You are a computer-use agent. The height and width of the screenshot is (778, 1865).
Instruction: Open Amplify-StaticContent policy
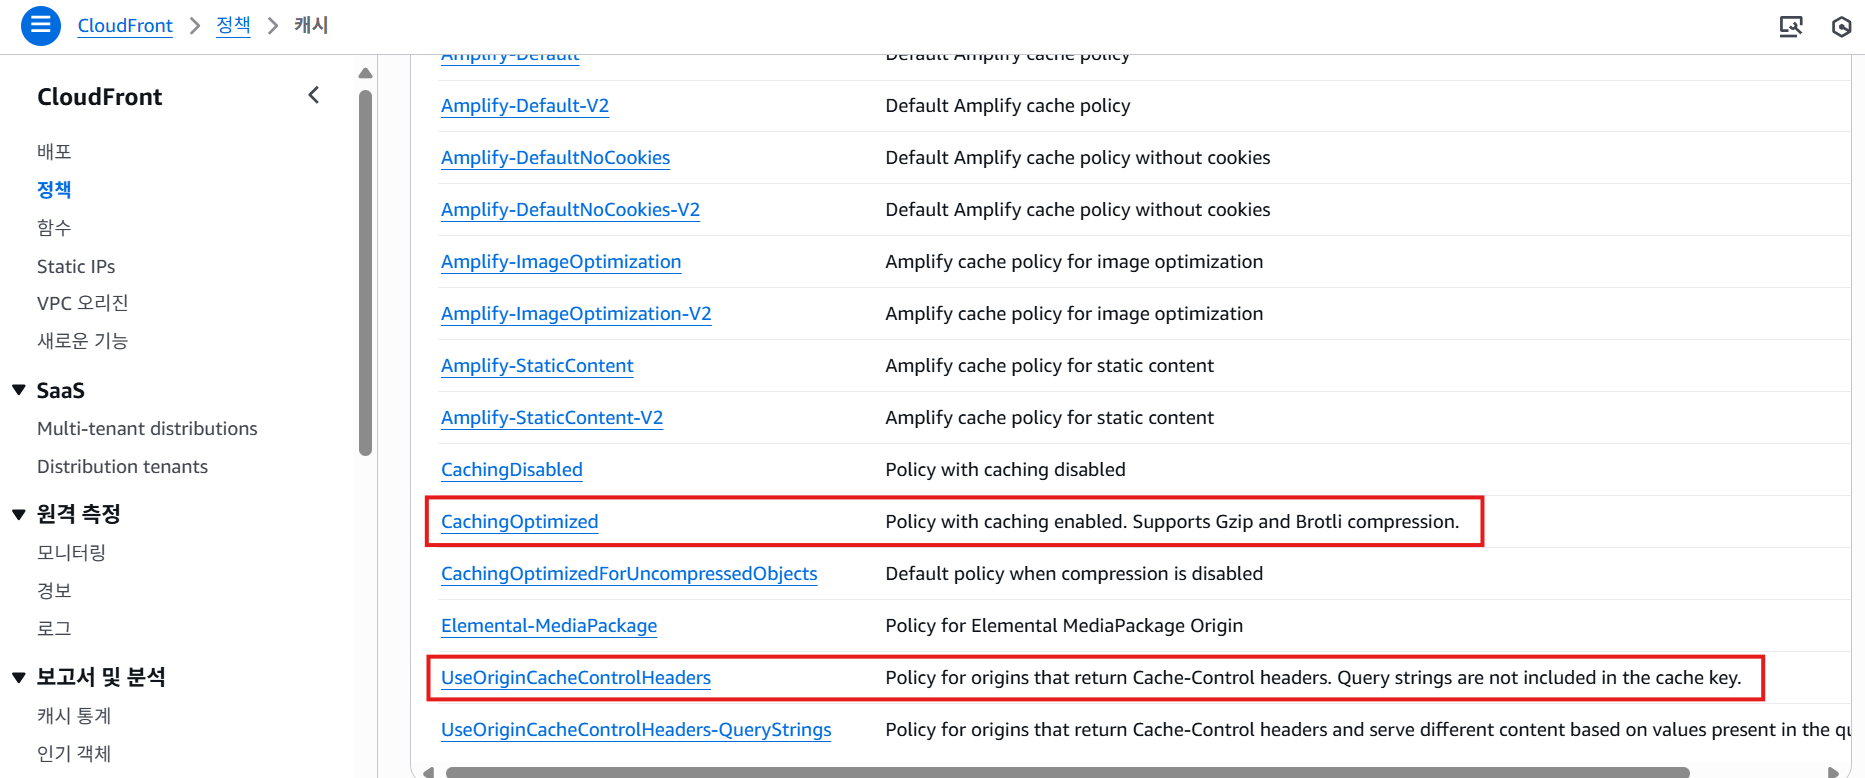(537, 365)
